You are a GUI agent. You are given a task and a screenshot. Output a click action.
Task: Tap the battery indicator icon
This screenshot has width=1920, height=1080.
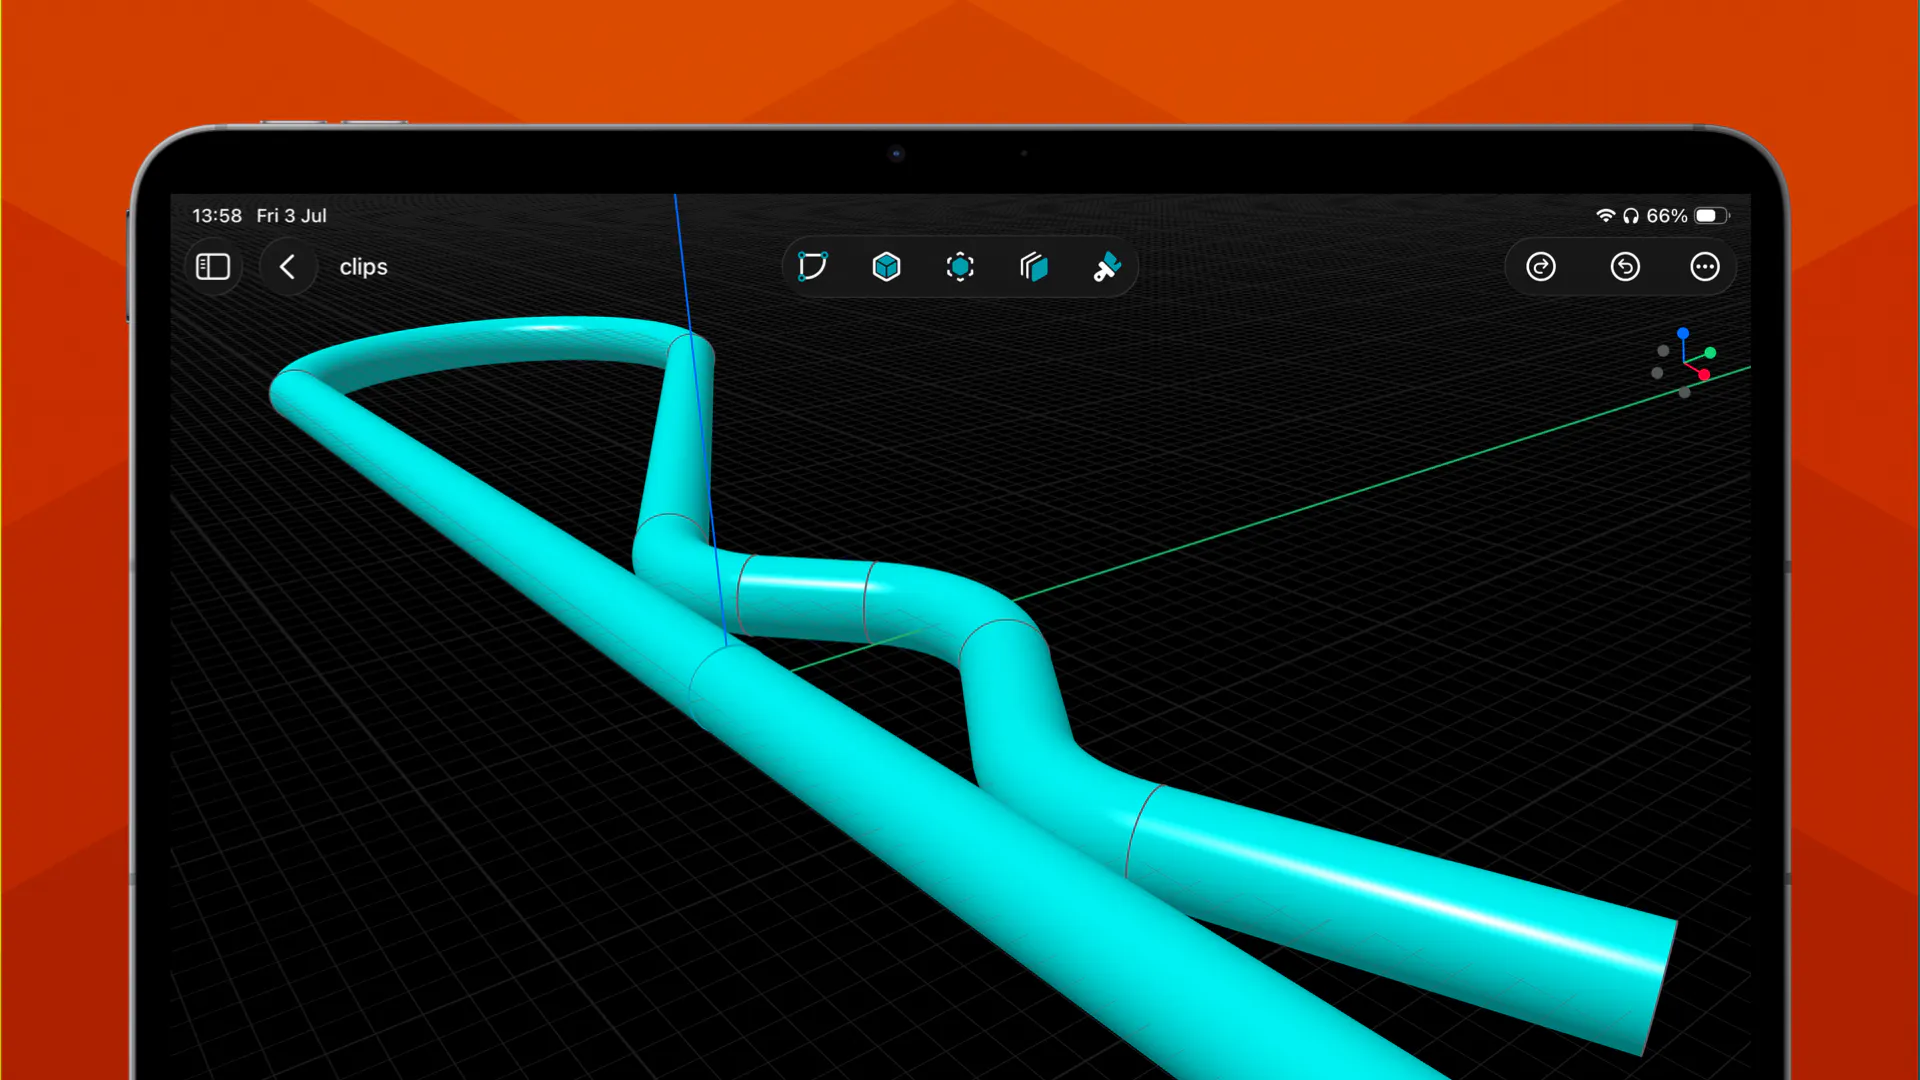click(1711, 216)
